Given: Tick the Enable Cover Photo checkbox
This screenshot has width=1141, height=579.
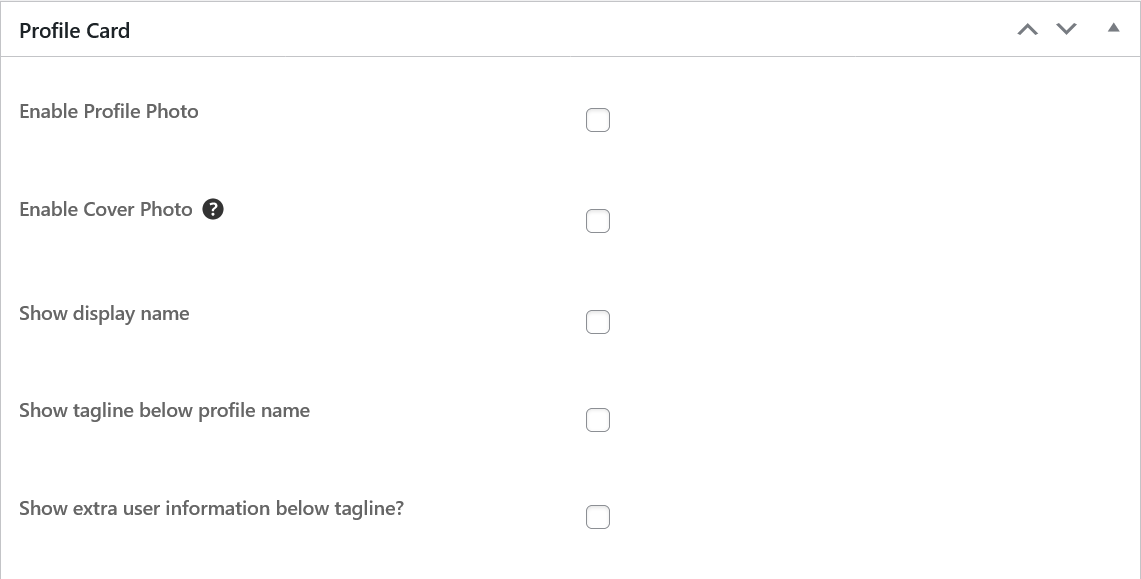Looking at the screenshot, I should tap(597, 221).
